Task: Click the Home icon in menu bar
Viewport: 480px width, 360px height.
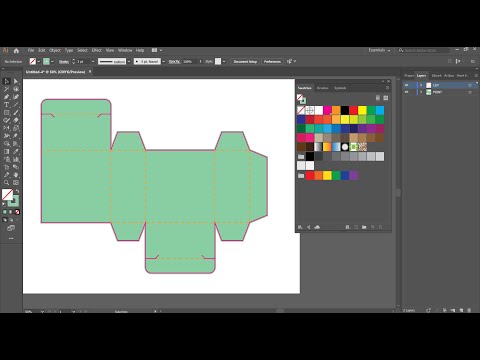Action: pos(16,51)
